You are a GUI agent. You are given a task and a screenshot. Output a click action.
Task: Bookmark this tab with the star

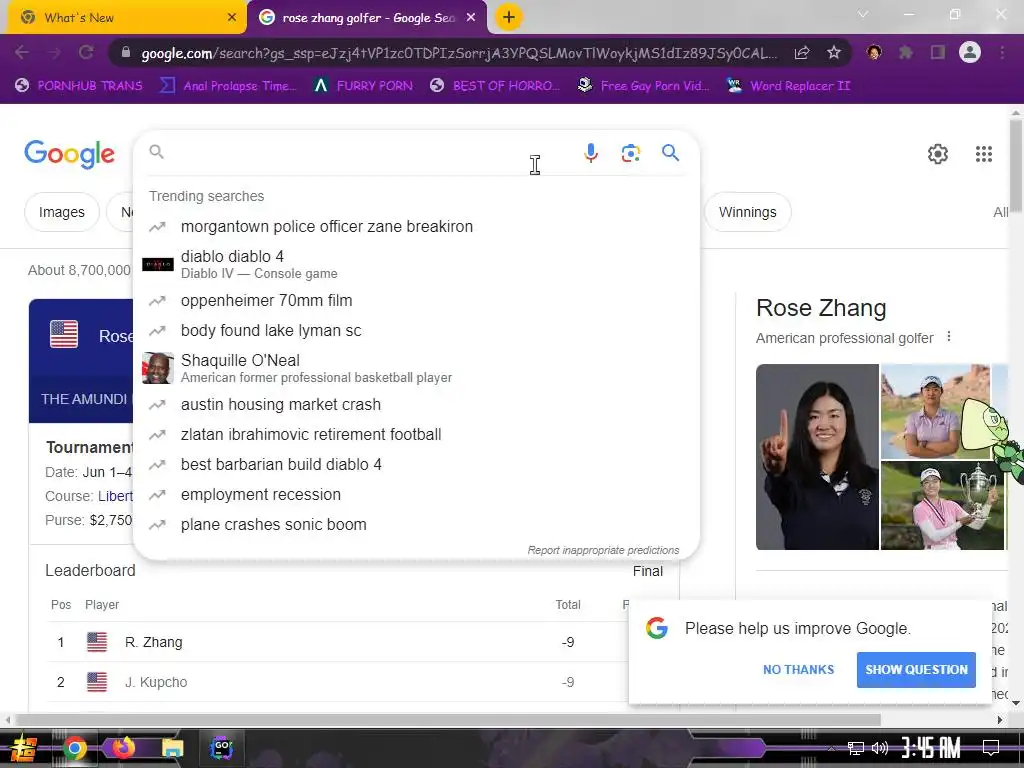pyautogui.click(x=834, y=53)
